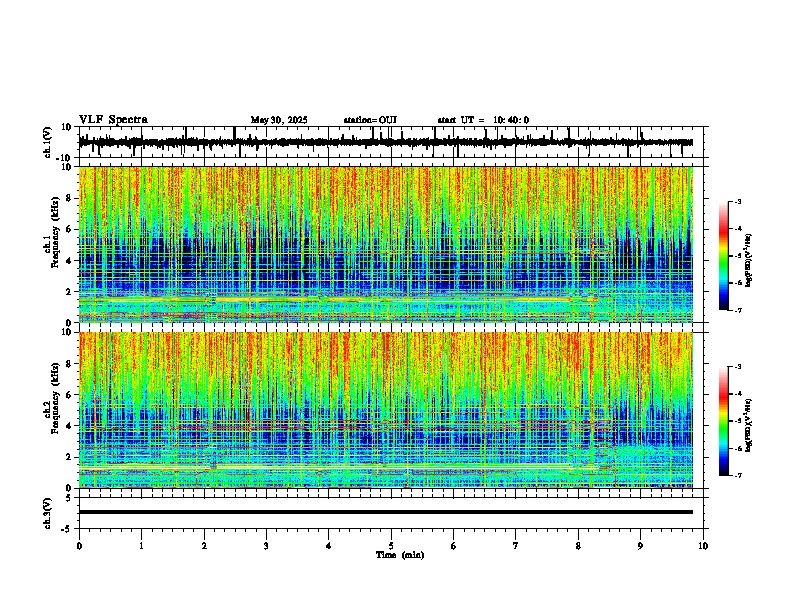Click the time axis tick label "2"
792x612 pixels.
pos(204,546)
